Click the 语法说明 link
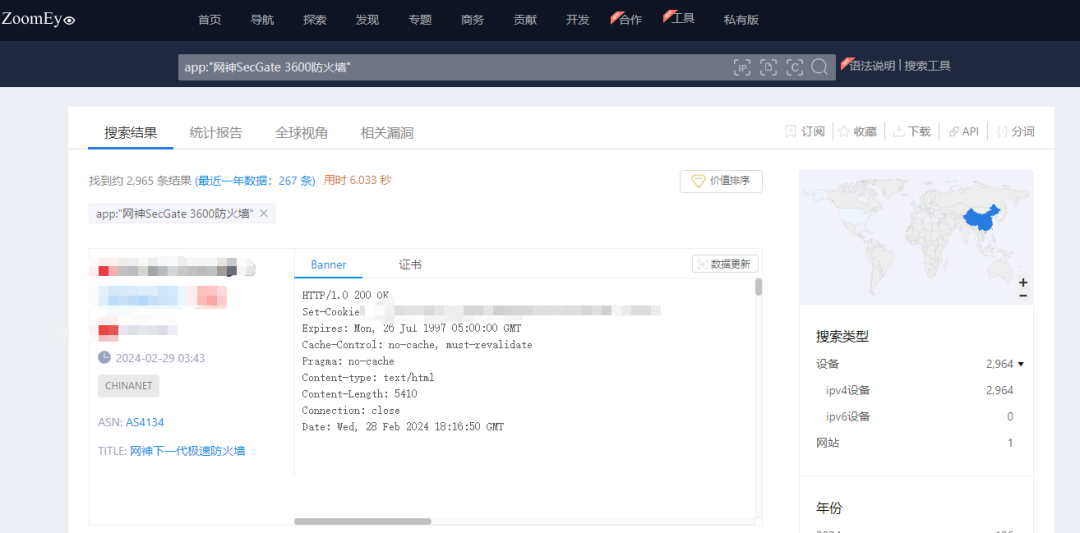The width and height of the screenshot is (1080, 533). [x=873, y=66]
